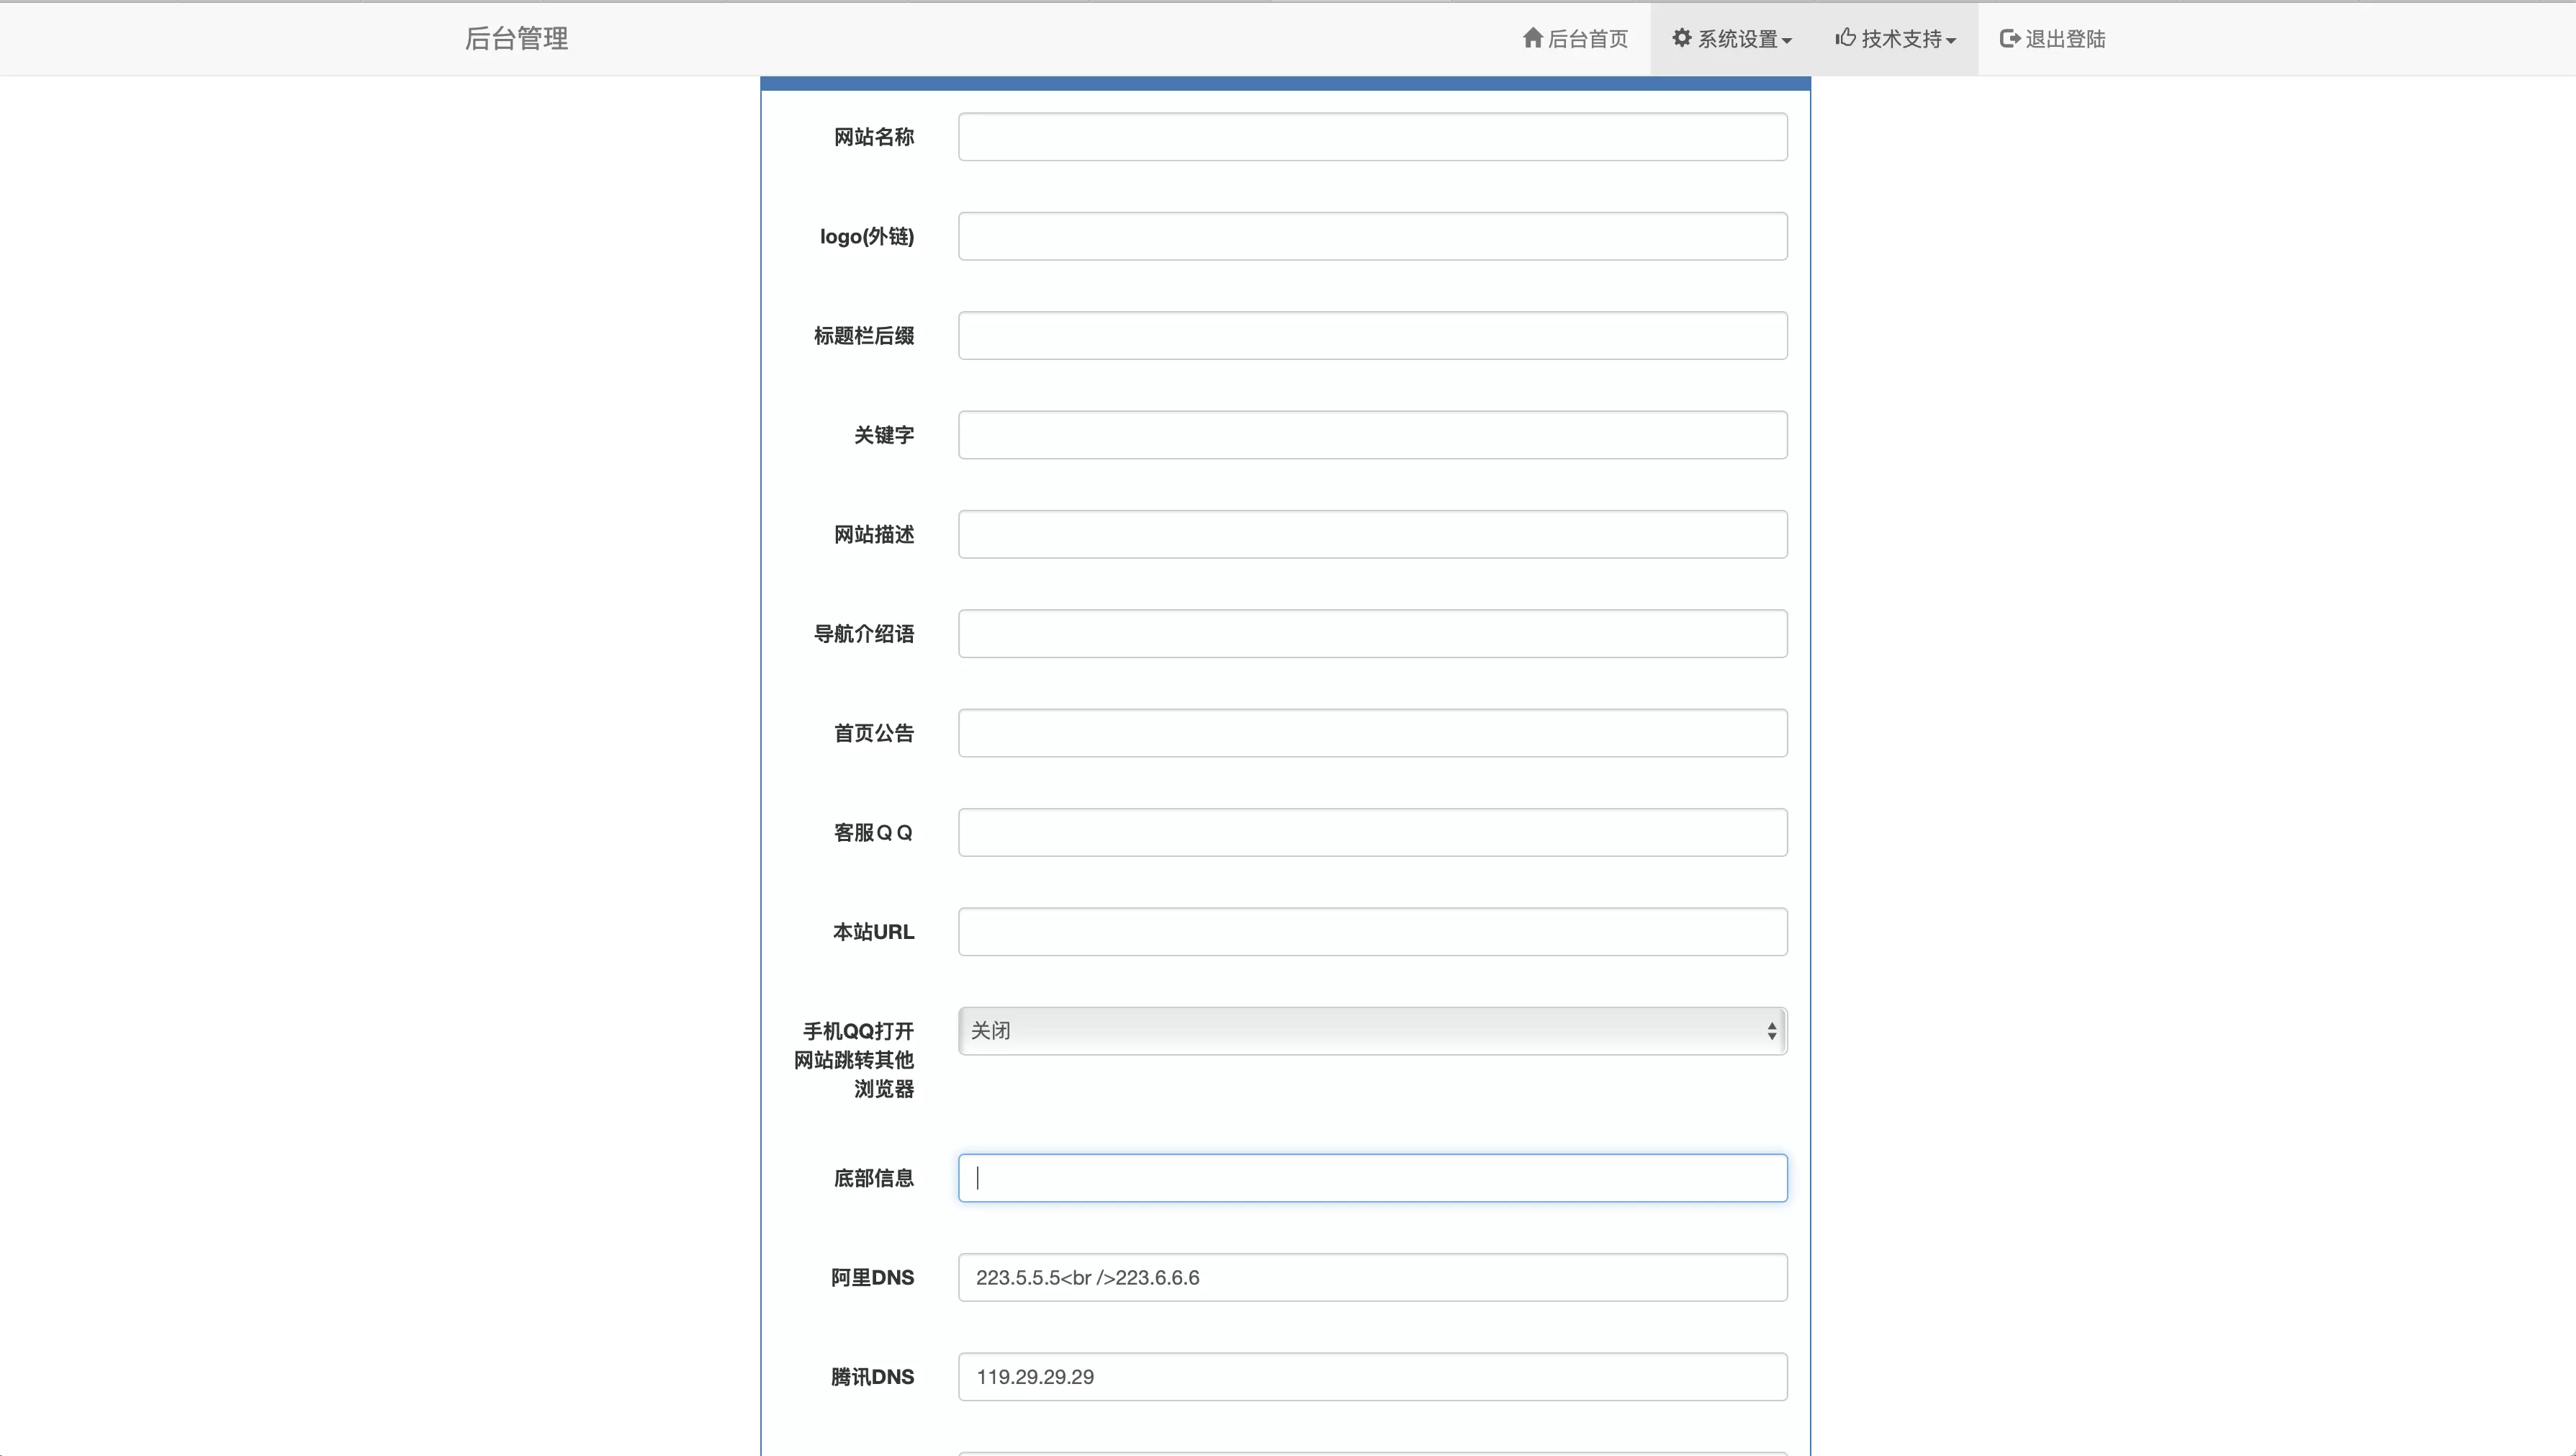Image resolution: width=2576 pixels, height=1456 pixels.
Task: Click the 阿里DNS field containing 223.5.5.5
Action: [1372, 1277]
